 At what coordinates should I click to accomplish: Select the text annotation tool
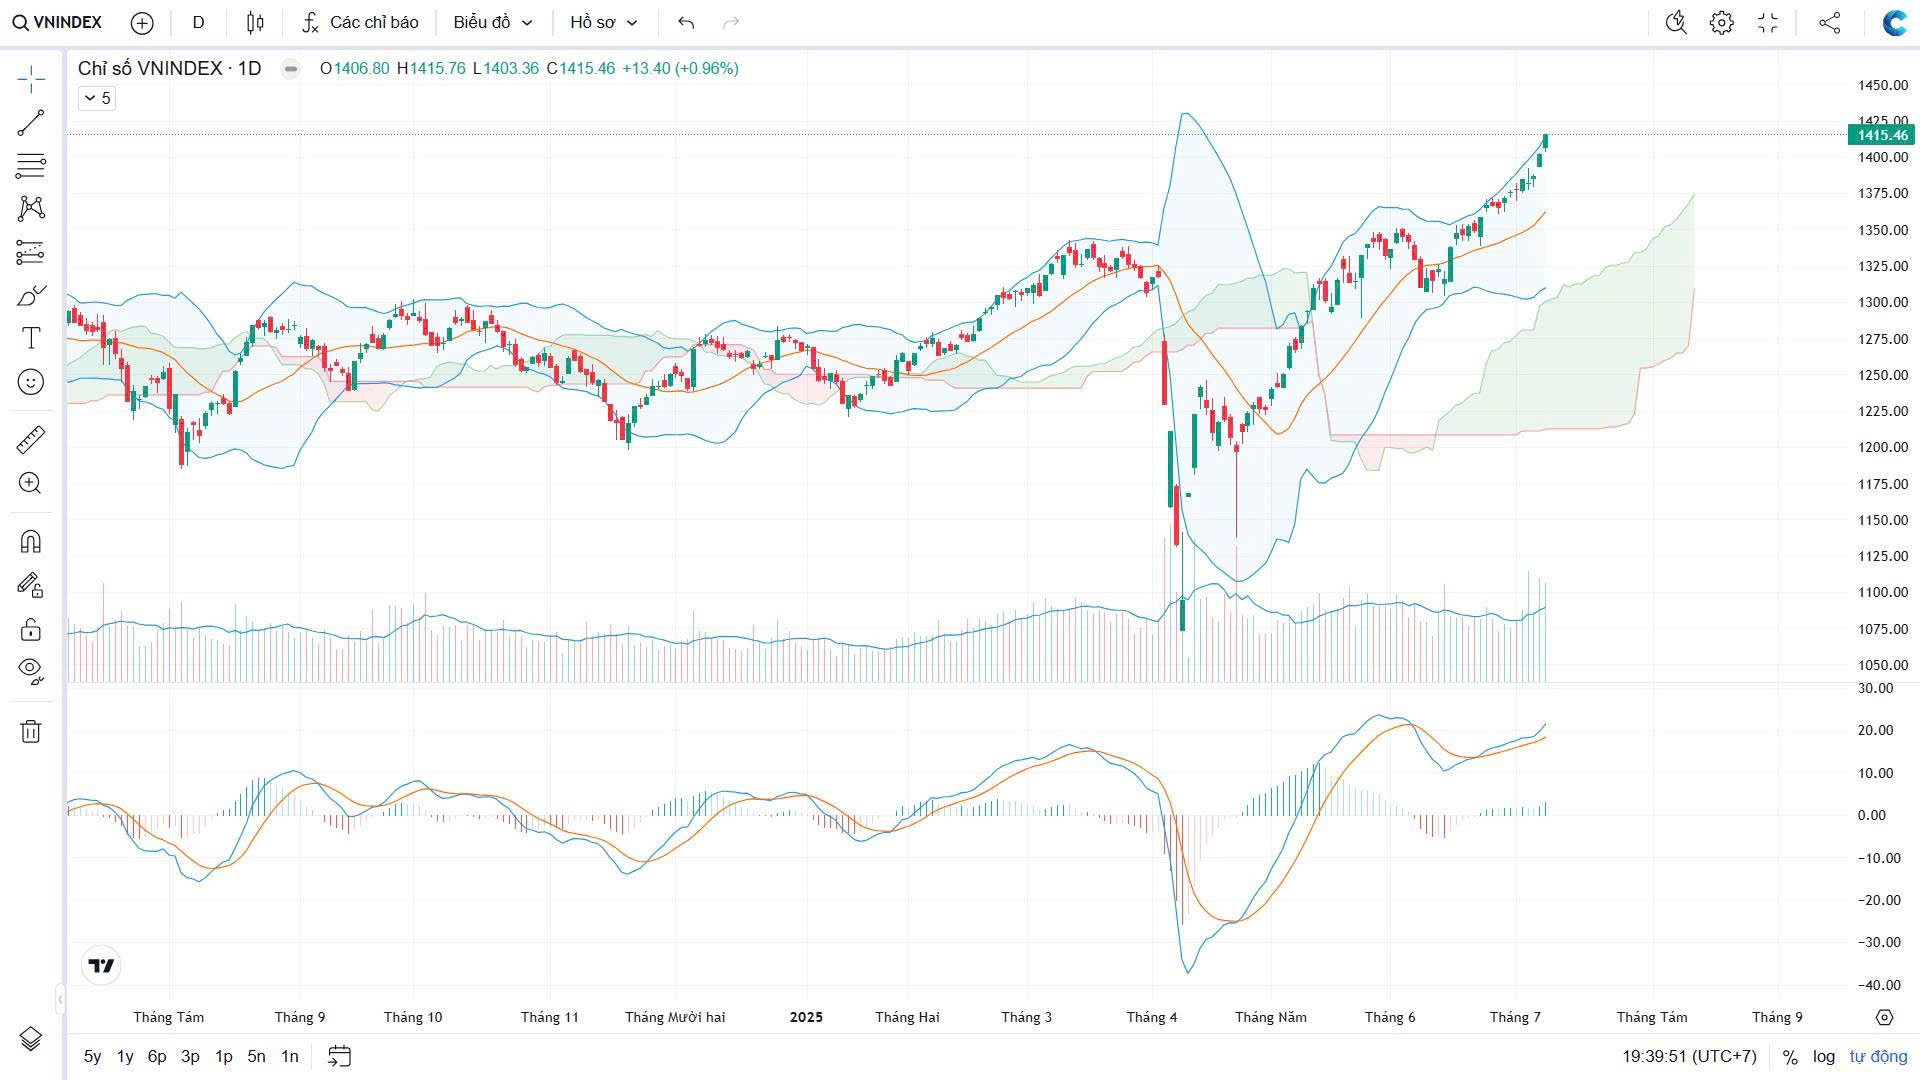31,339
